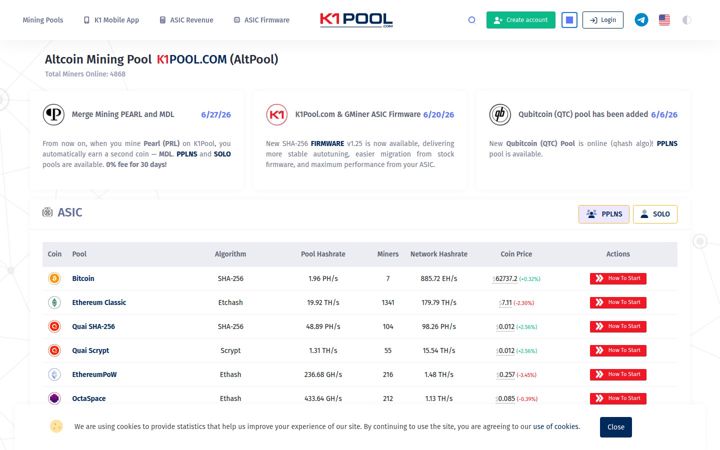Click Ethereum Classic price value 7.11
This screenshot has height=450, width=720.
[506, 302]
